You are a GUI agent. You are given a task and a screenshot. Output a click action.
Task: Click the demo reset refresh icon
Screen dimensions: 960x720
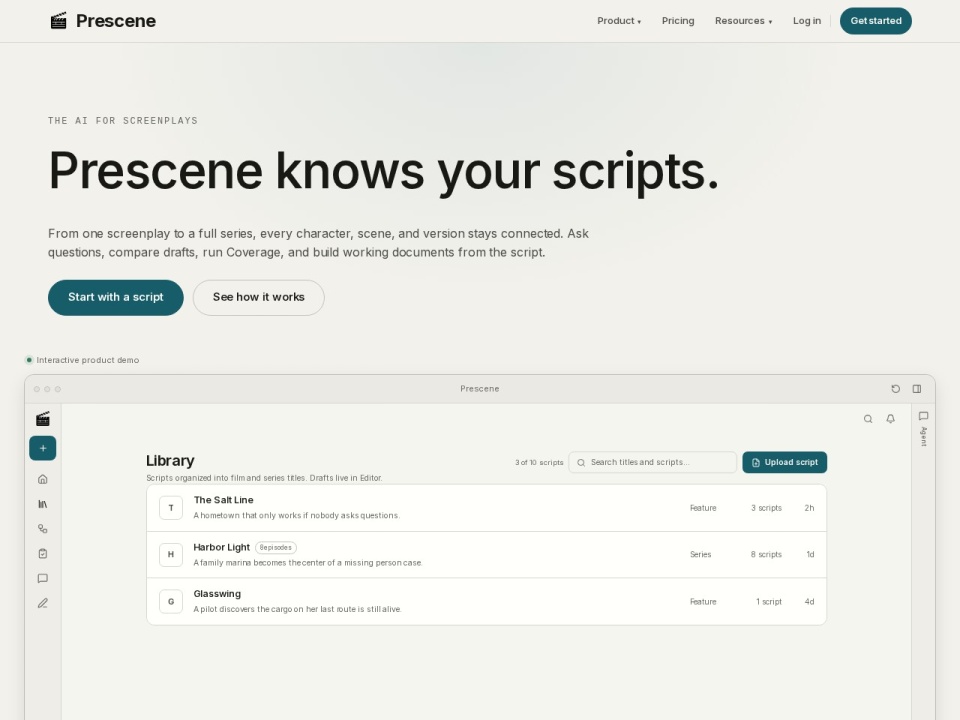(x=895, y=389)
